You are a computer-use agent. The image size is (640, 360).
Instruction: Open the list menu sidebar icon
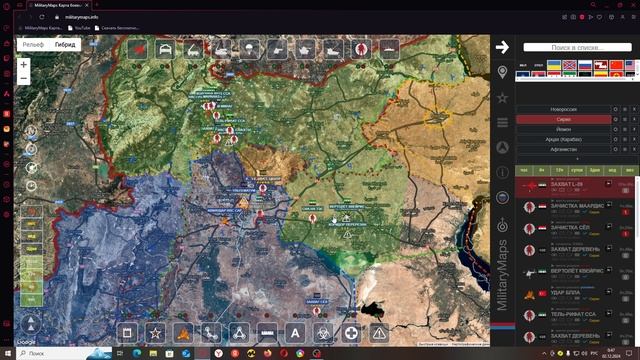(502, 122)
